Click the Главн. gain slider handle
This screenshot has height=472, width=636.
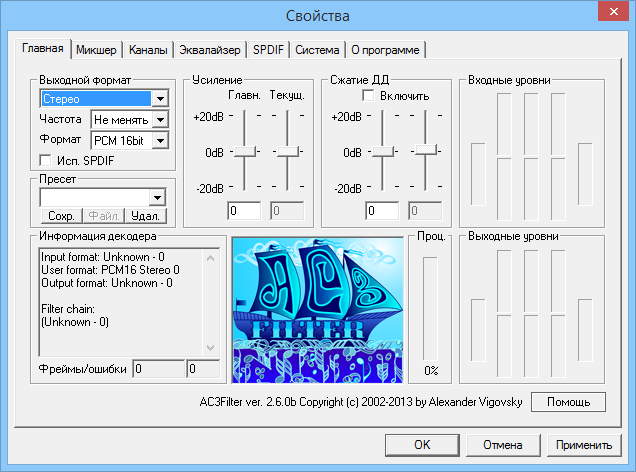click(x=246, y=152)
